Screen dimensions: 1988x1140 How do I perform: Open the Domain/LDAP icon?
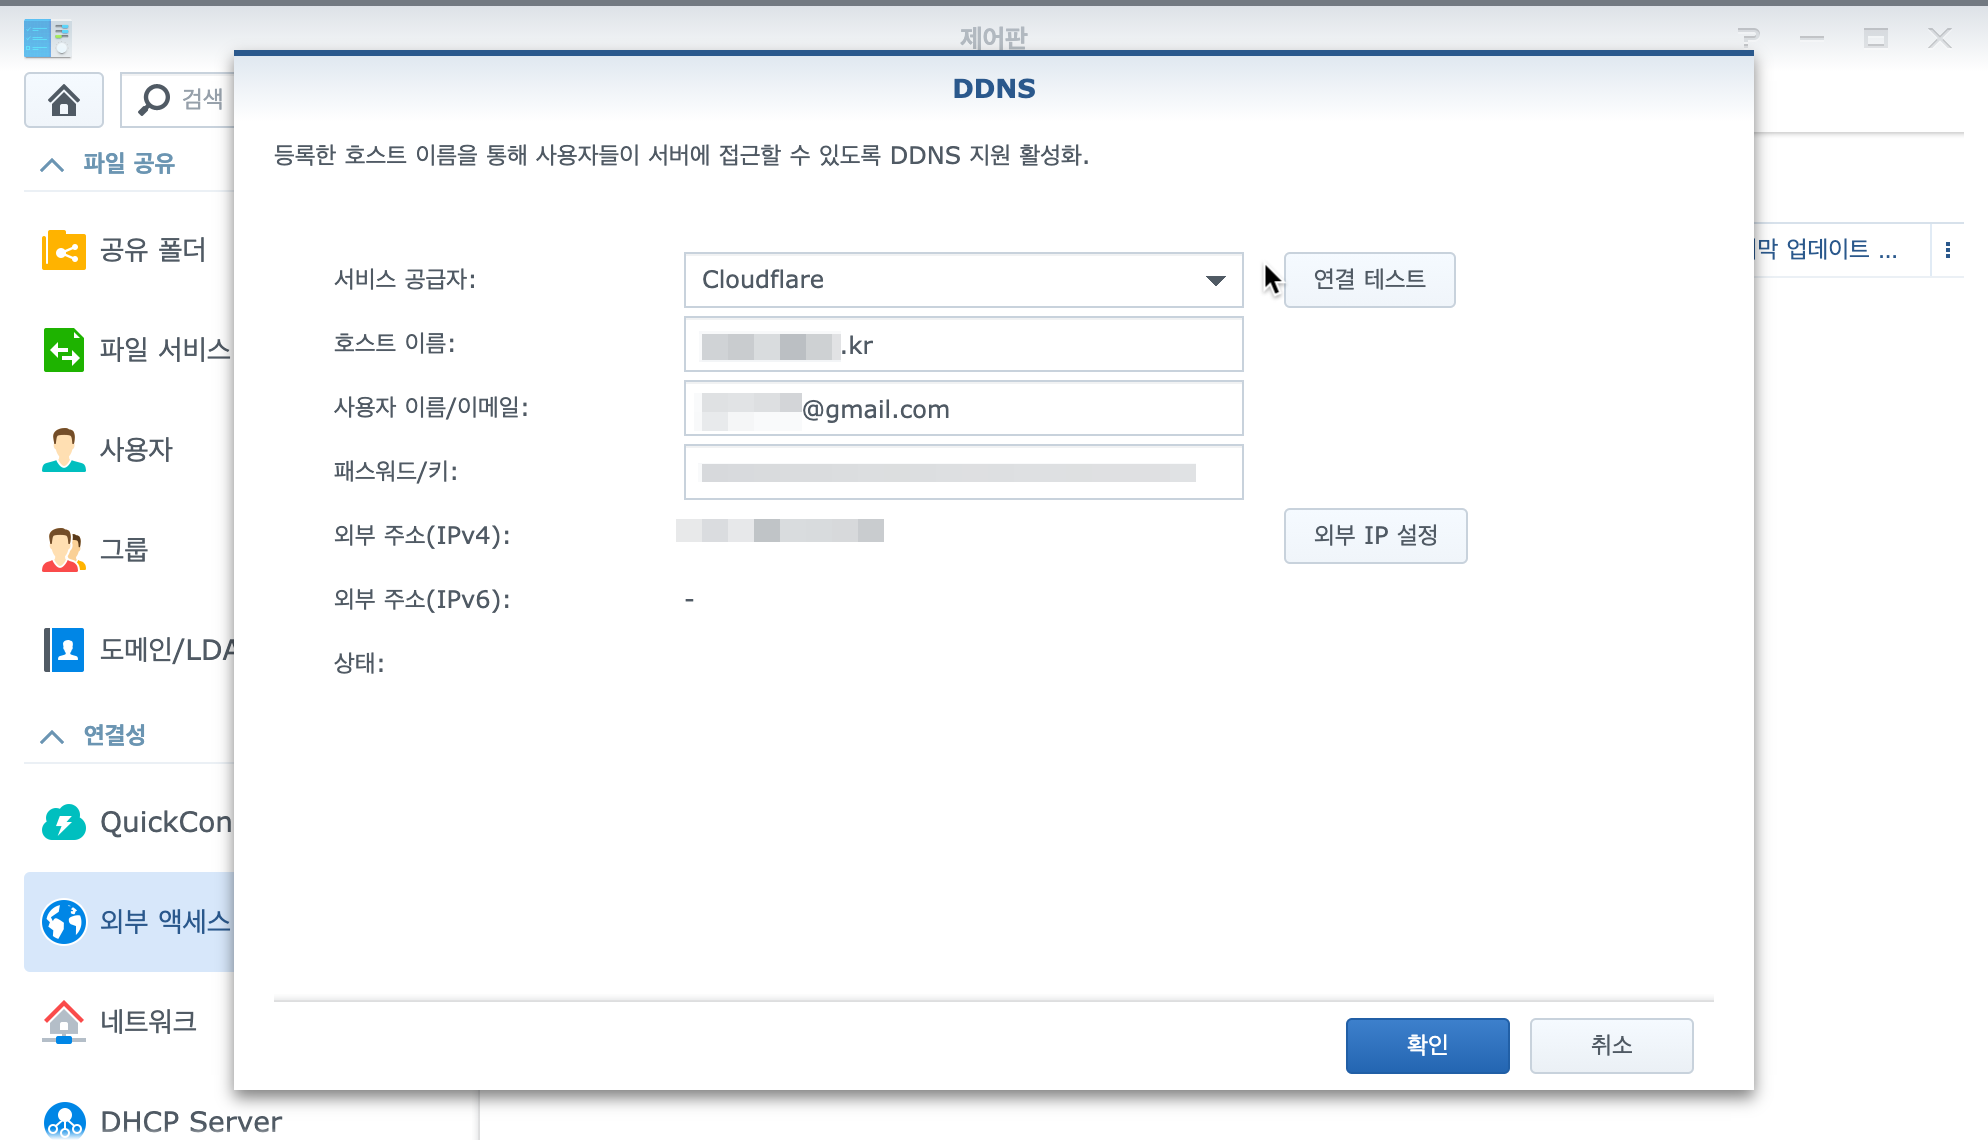coord(64,650)
